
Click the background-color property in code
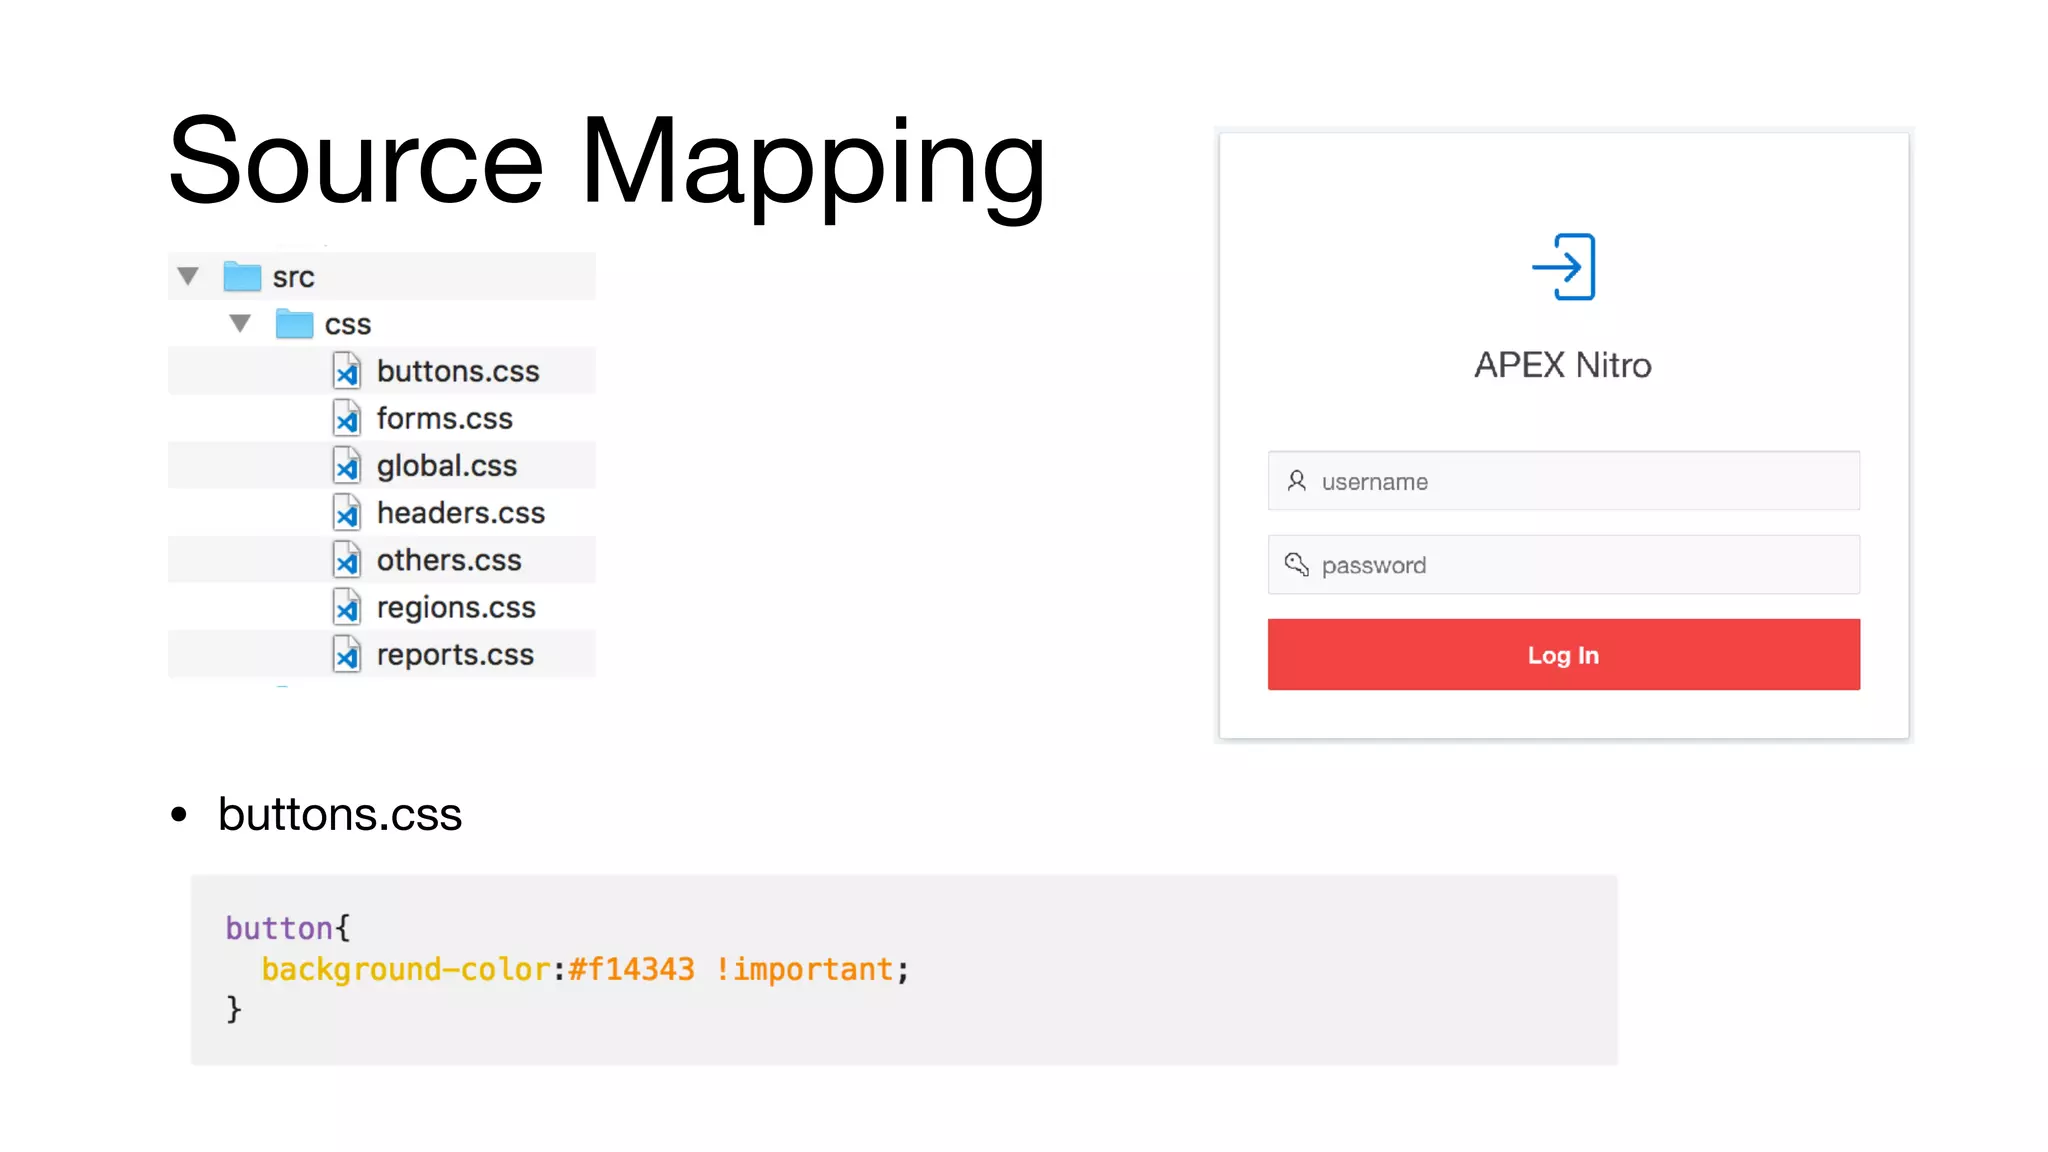tap(405, 969)
